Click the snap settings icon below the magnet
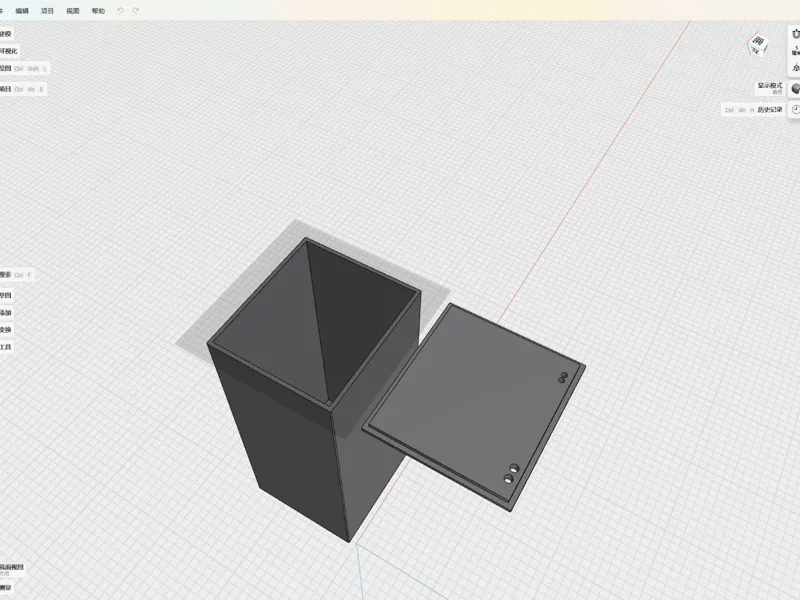This screenshot has width=800, height=600. point(795,51)
